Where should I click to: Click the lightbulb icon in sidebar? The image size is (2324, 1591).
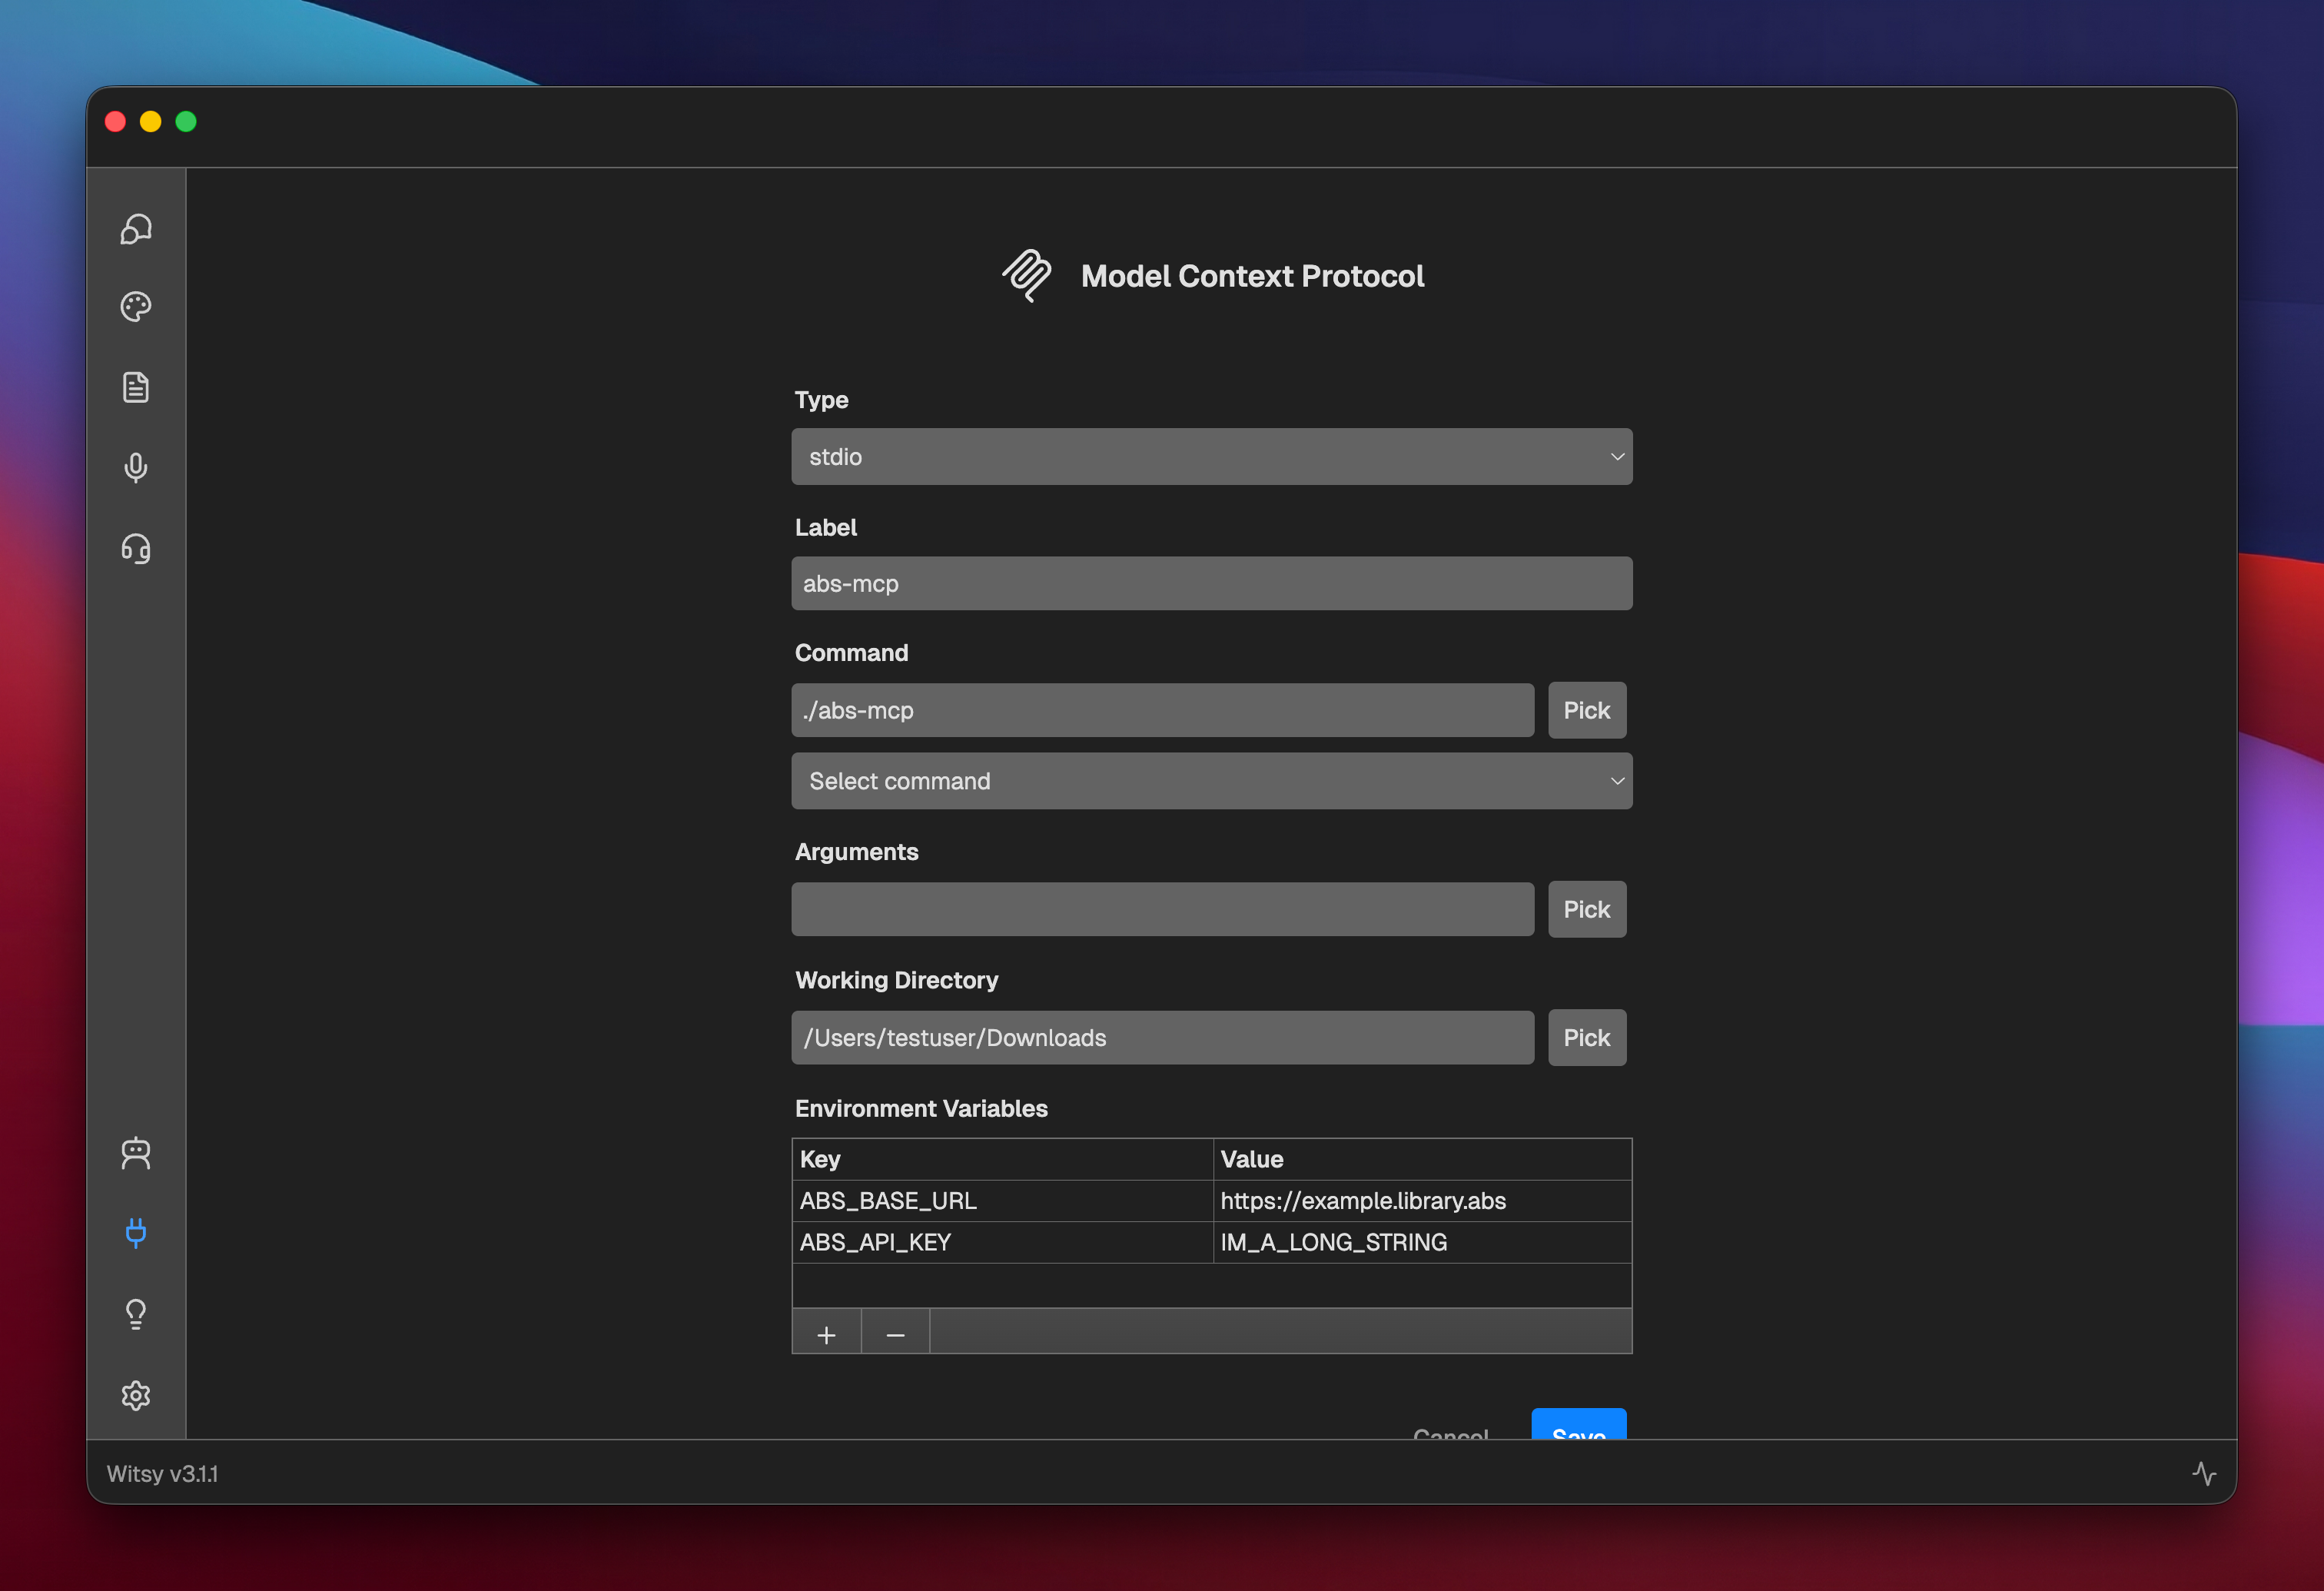coord(136,1313)
